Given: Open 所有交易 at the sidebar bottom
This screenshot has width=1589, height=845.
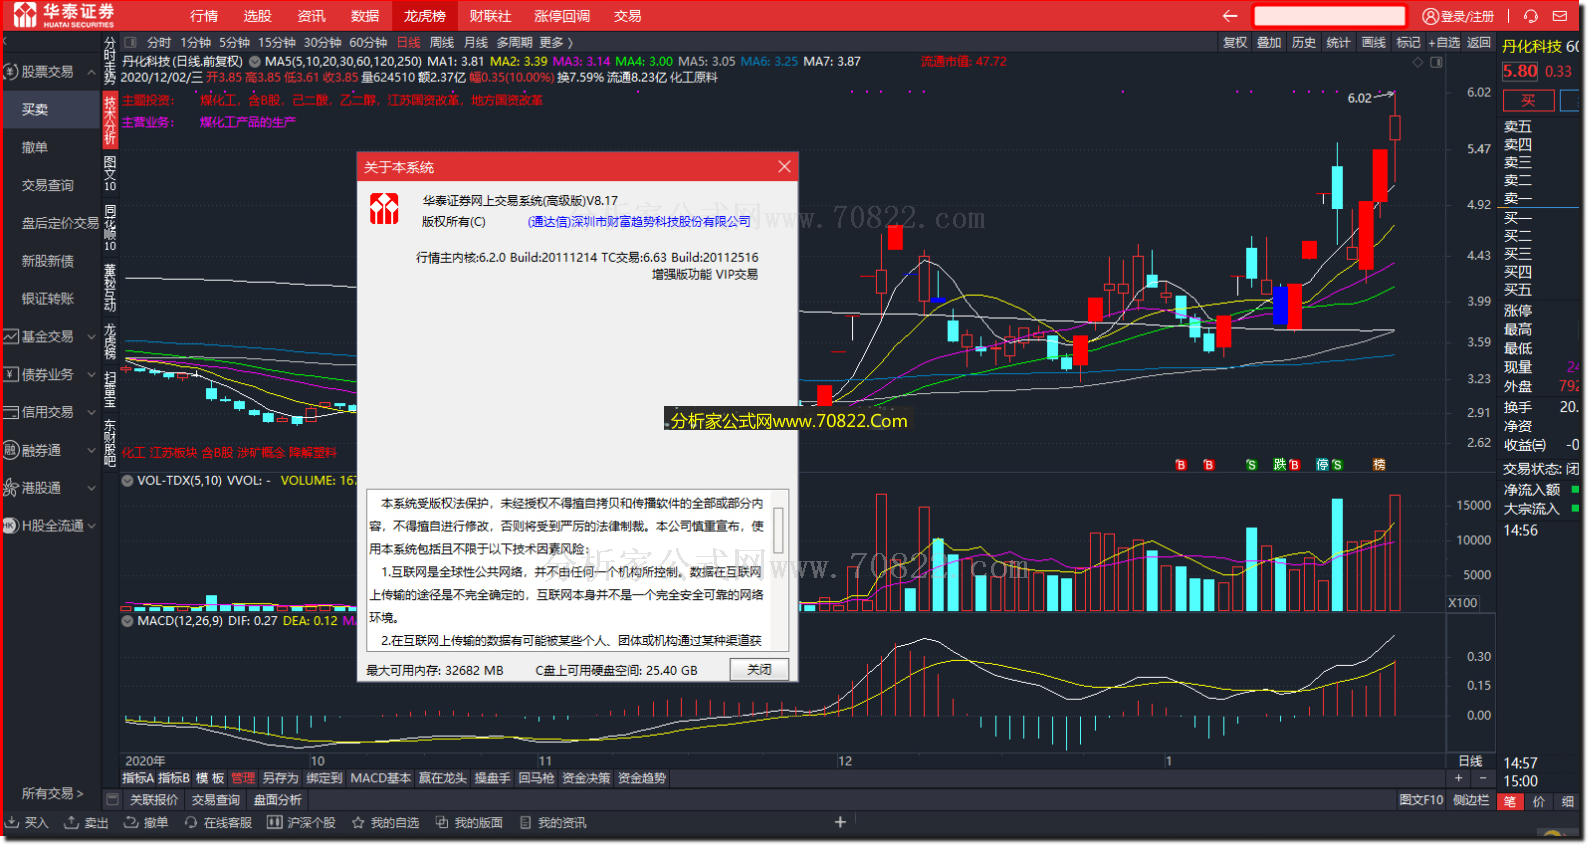Looking at the screenshot, I should pyautogui.click(x=52, y=794).
